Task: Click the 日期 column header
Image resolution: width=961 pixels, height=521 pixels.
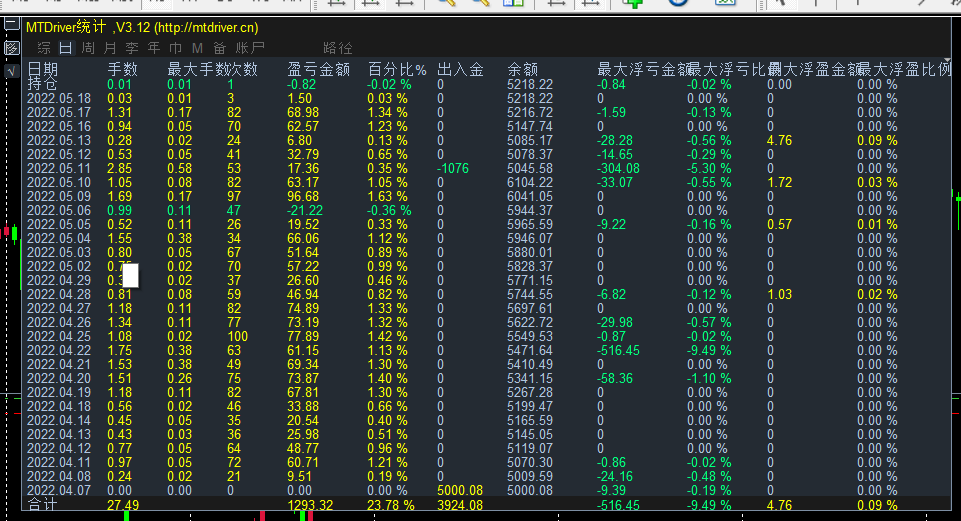Action: click(x=42, y=69)
